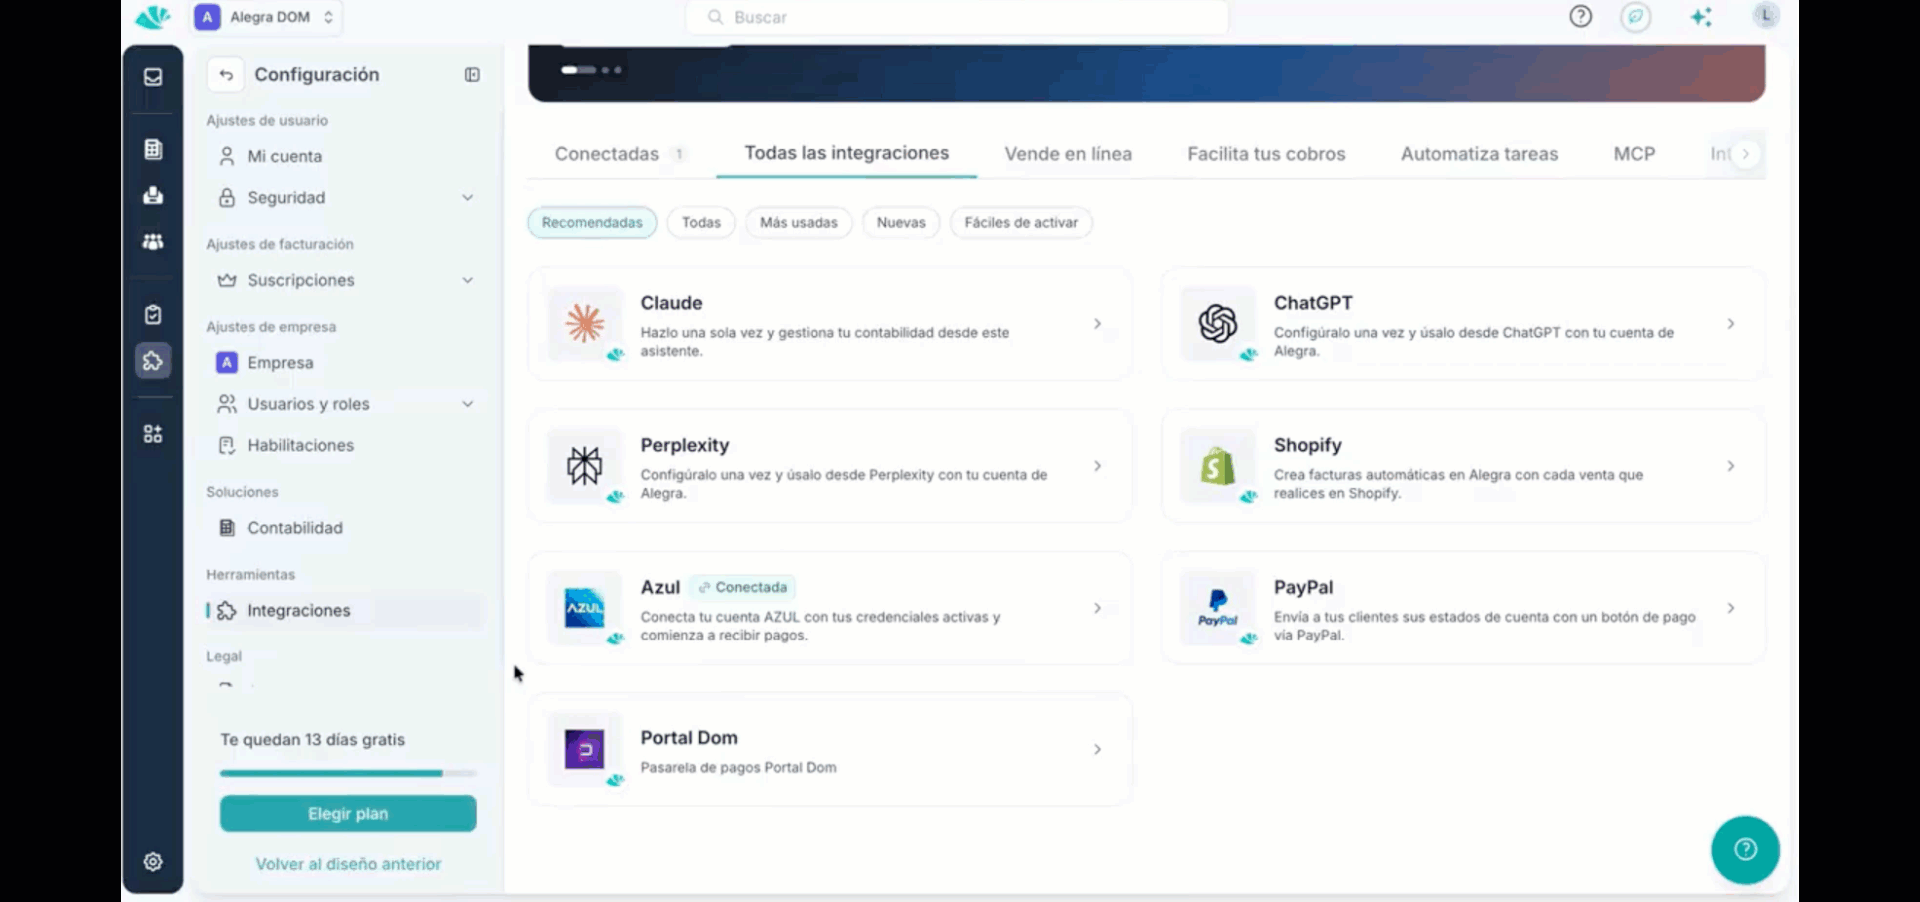Open the chat bubble icon in top bar
This screenshot has height=902, width=1920.
1636,16
